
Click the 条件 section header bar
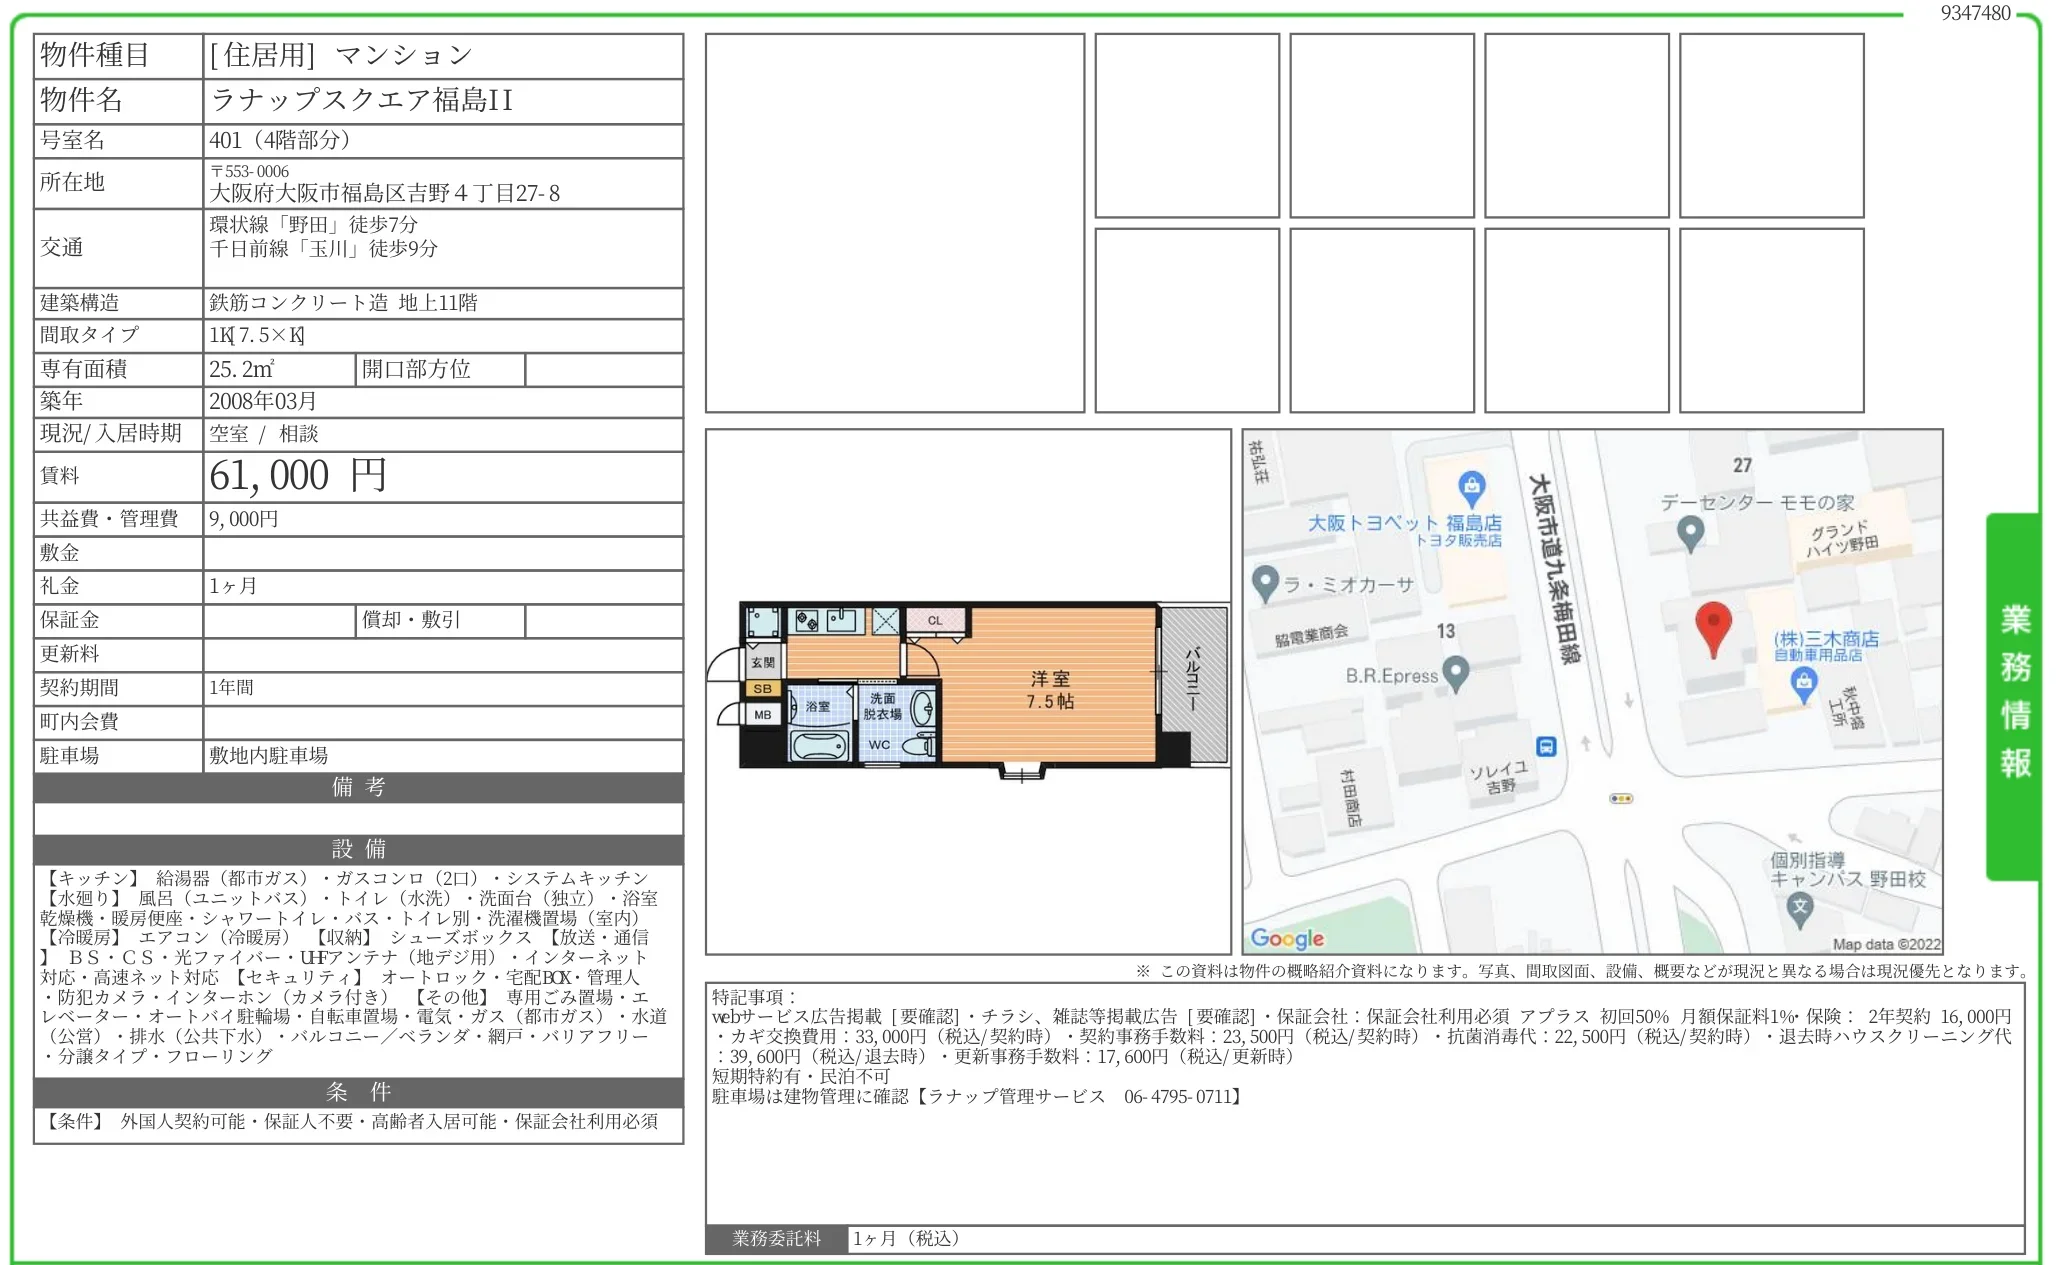pyautogui.click(x=358, y=1091)
